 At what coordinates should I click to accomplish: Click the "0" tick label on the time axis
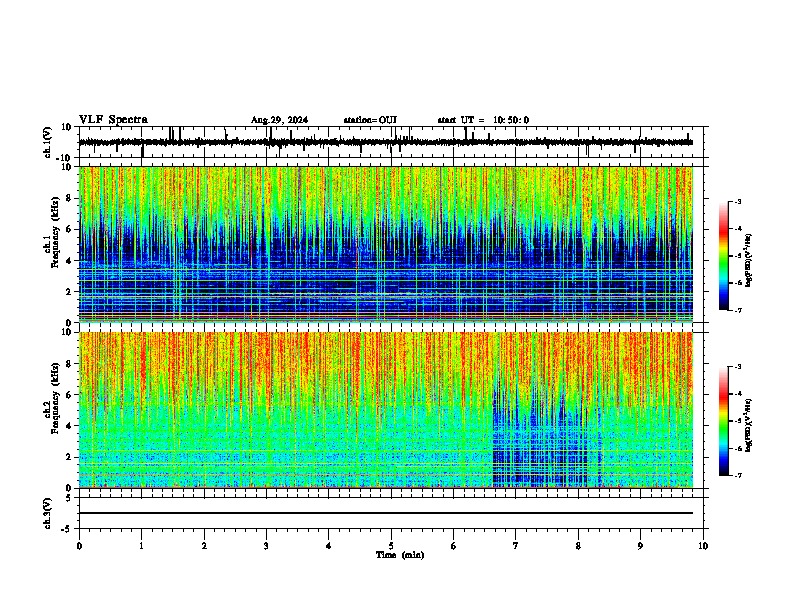(79, 546)
